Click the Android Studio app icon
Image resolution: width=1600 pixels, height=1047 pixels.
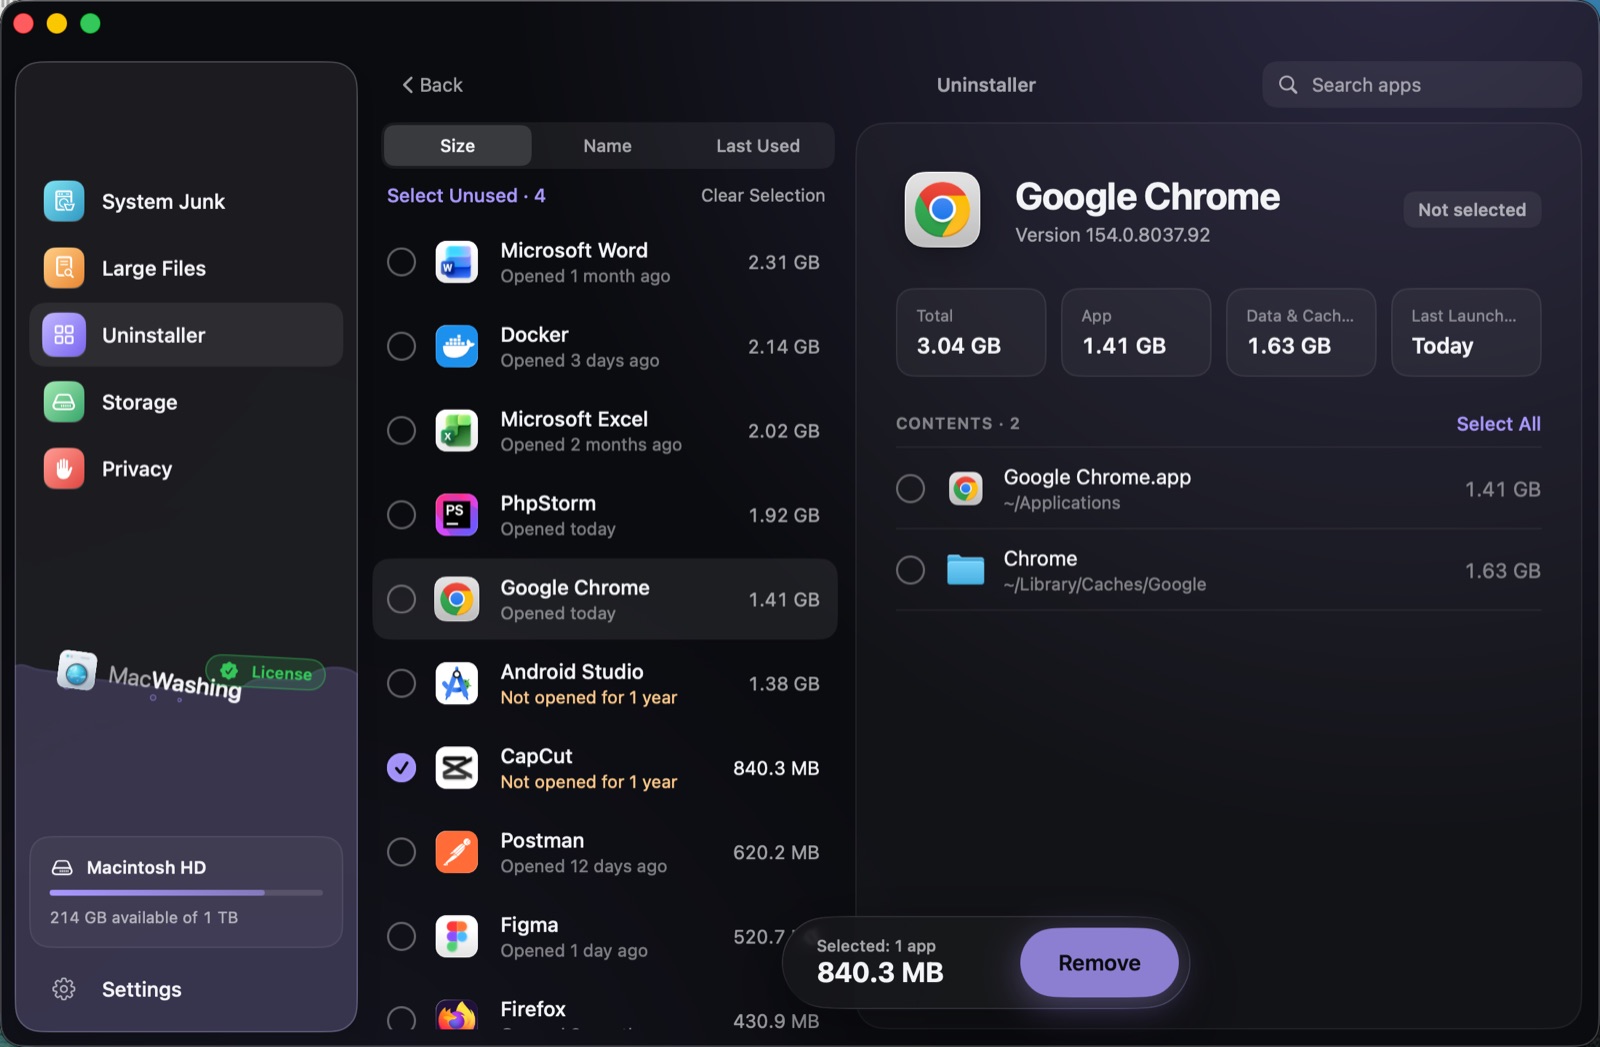point(457,684)
